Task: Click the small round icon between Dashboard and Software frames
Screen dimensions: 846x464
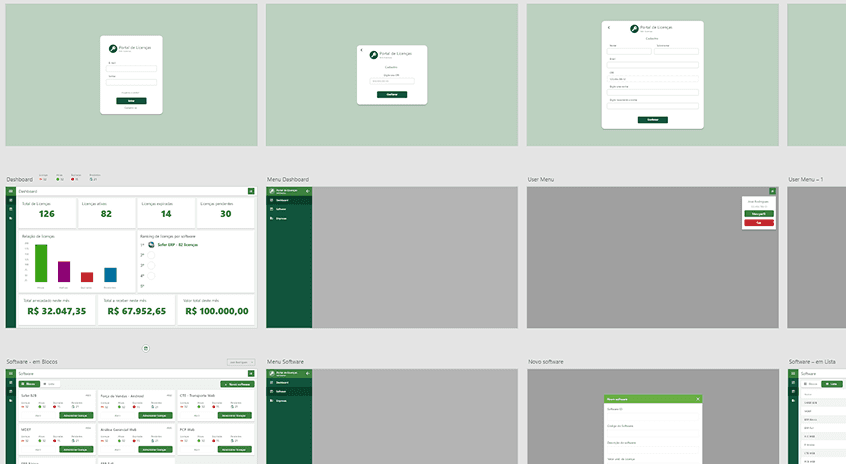Action: coord(145,348)
